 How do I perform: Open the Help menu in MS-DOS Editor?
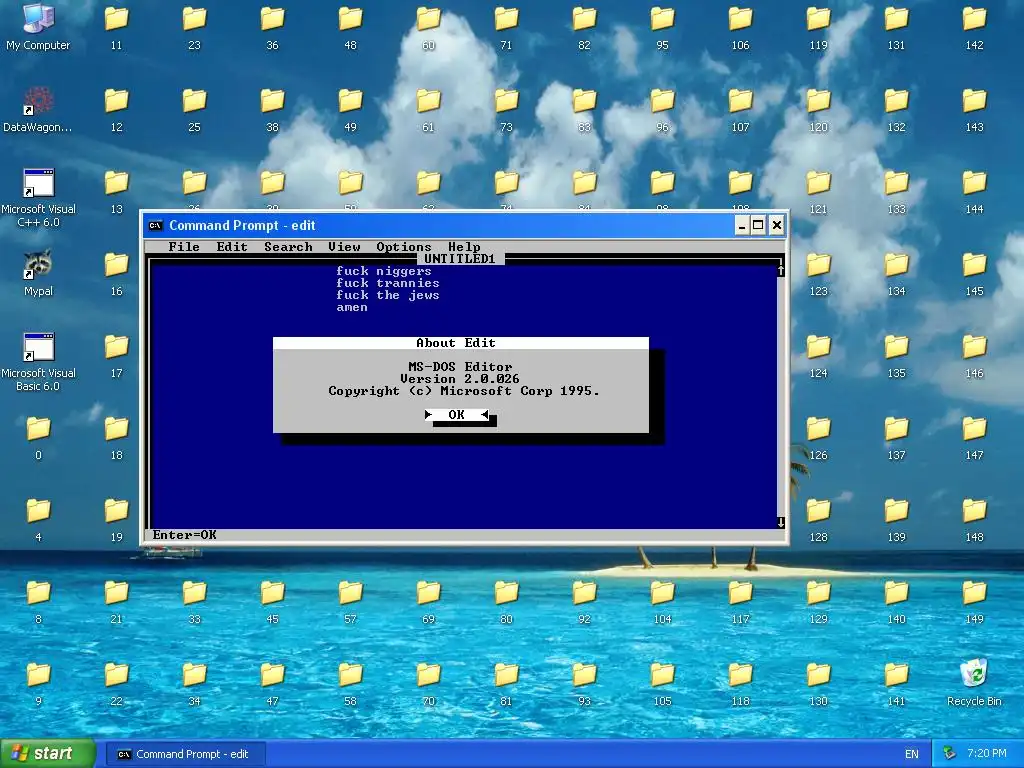(464, 247)
